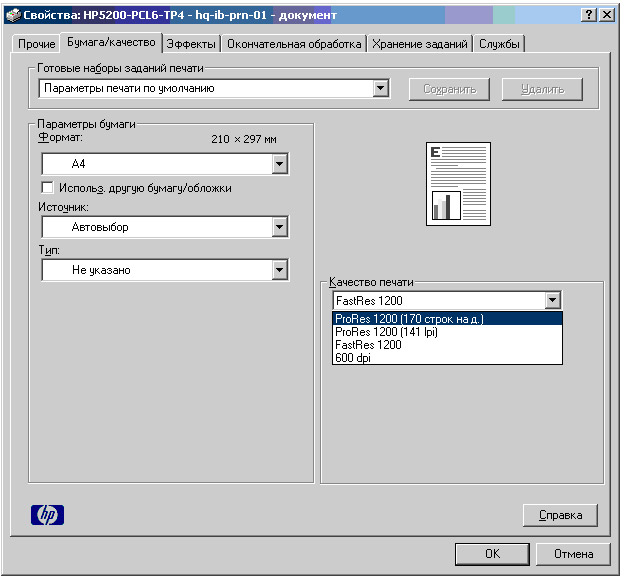Click the A4 paper size combo box

pos(165,164)
